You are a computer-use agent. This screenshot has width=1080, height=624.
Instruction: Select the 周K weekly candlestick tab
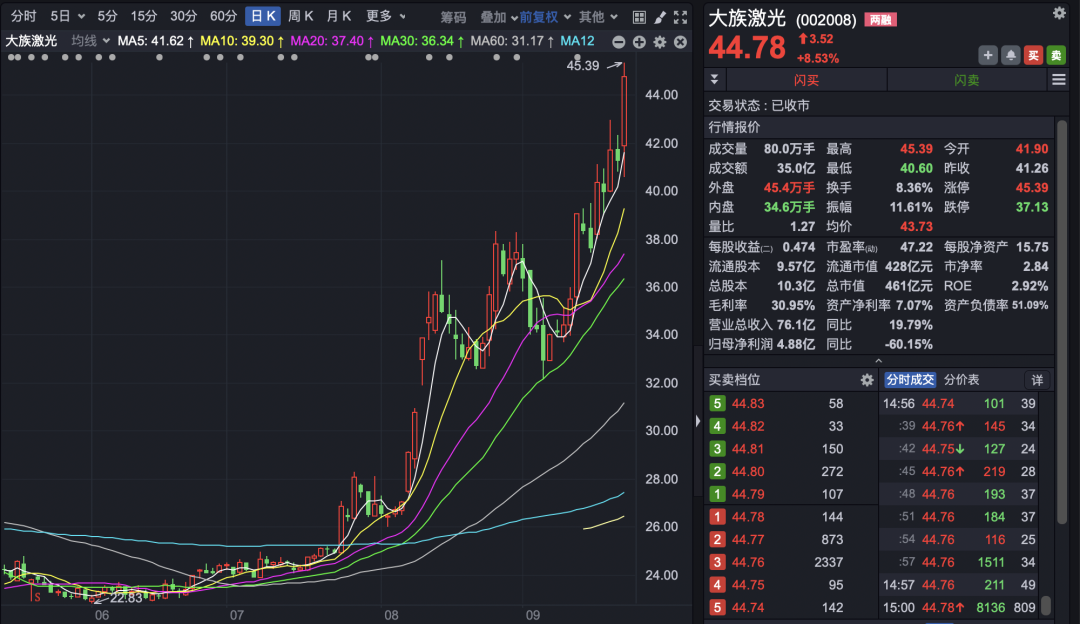pyautogui.click(x=301, y=17)
